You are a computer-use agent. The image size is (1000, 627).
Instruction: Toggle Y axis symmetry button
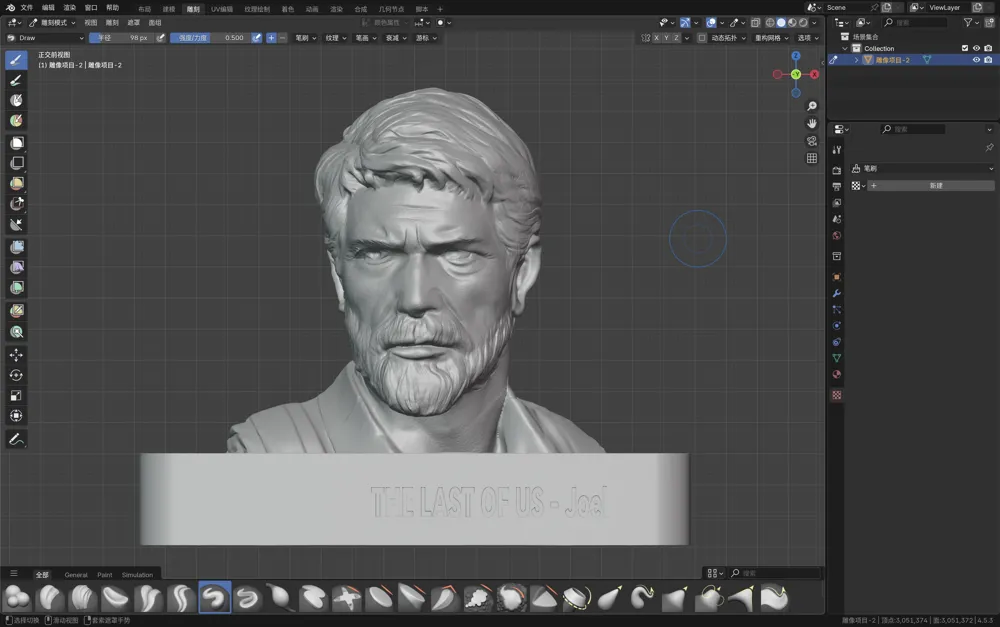tap(666, 38)
